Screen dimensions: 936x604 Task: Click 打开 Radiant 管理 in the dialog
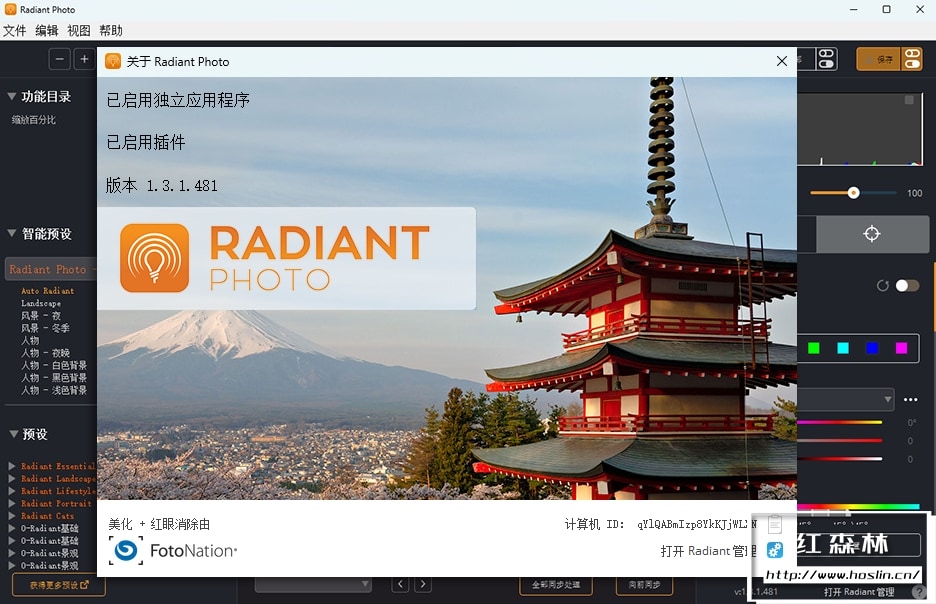[709, 551]
